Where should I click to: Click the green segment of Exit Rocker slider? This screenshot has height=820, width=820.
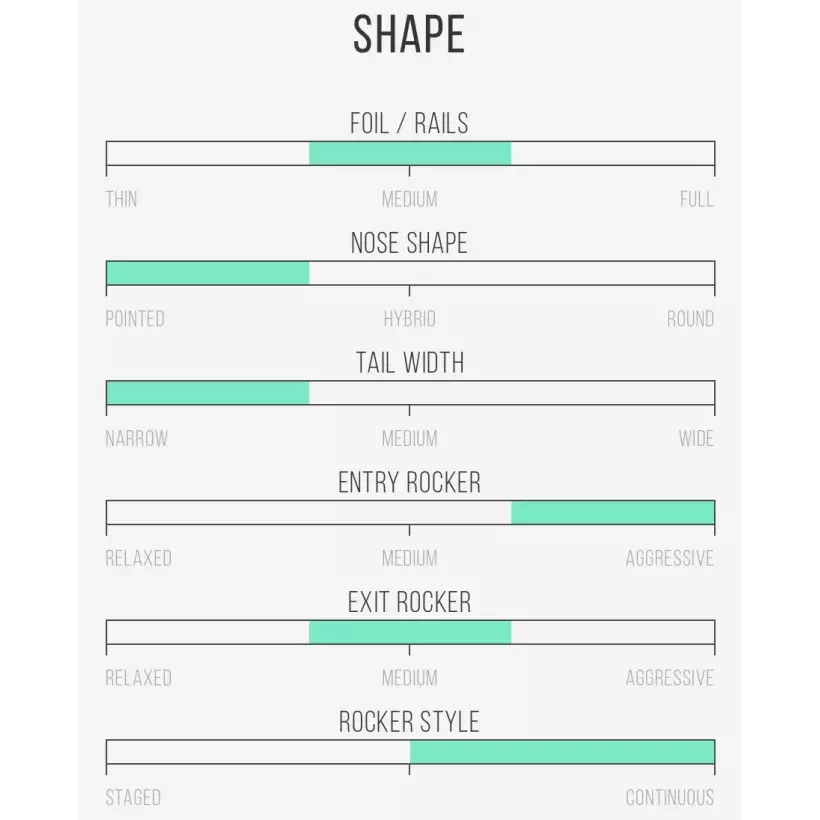pos(410,632)
